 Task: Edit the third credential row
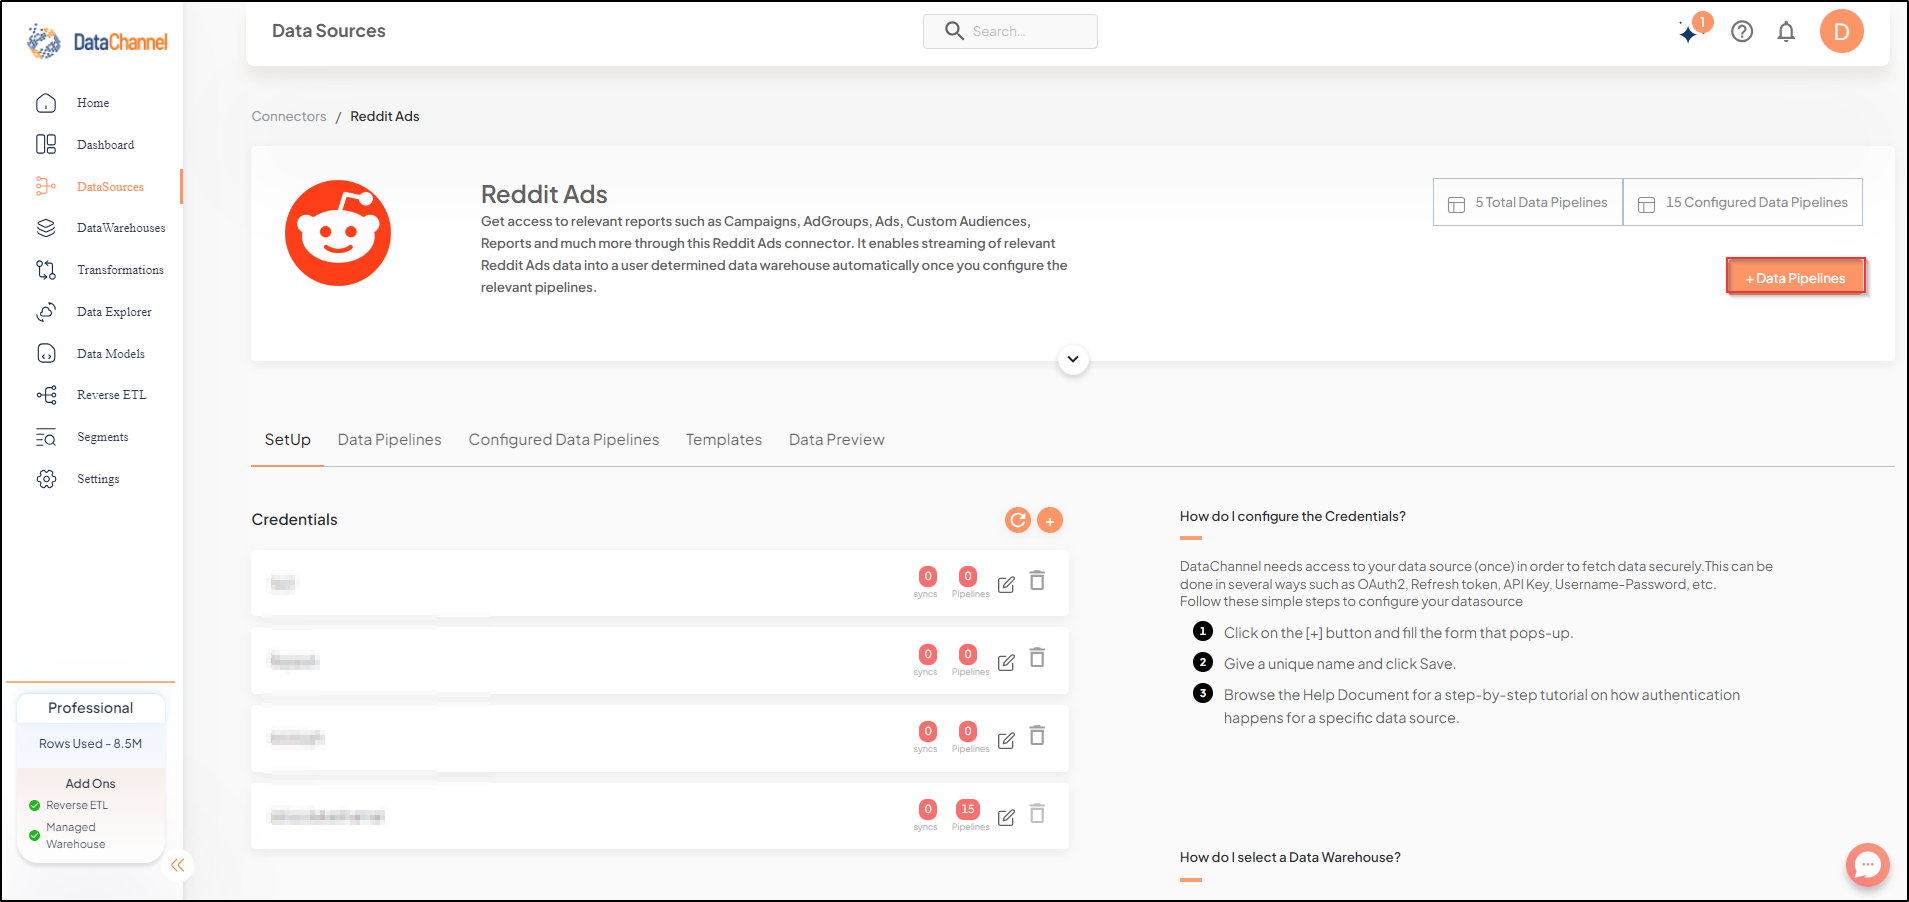(x=1006, y=740)
